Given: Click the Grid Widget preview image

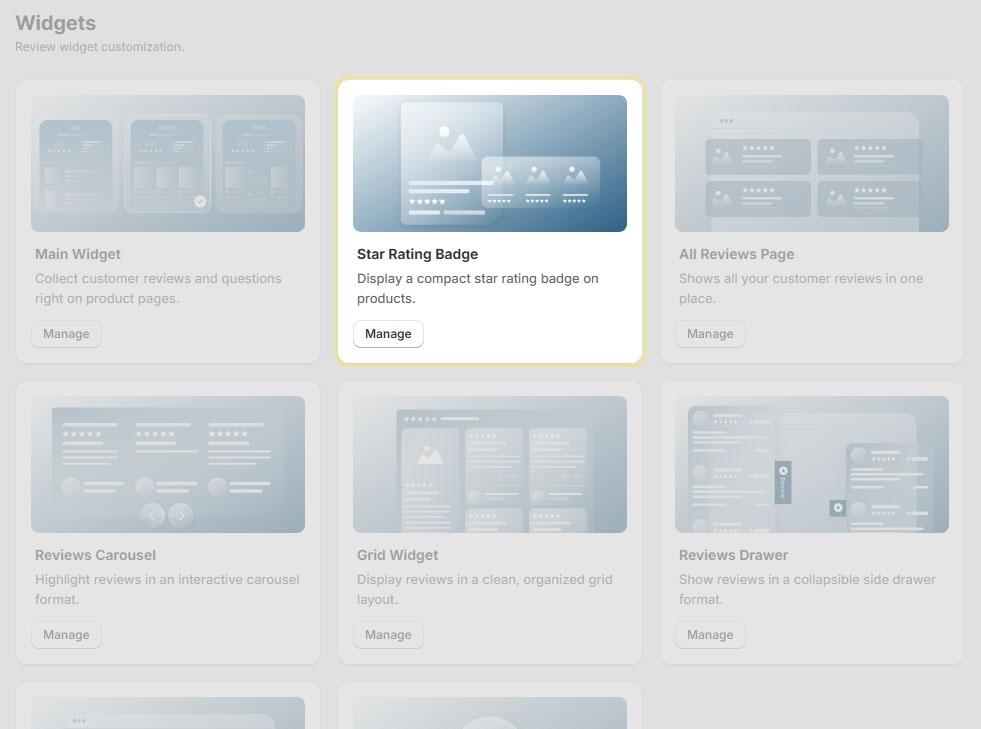Looking at the screenshot, I should pos(490,464).
